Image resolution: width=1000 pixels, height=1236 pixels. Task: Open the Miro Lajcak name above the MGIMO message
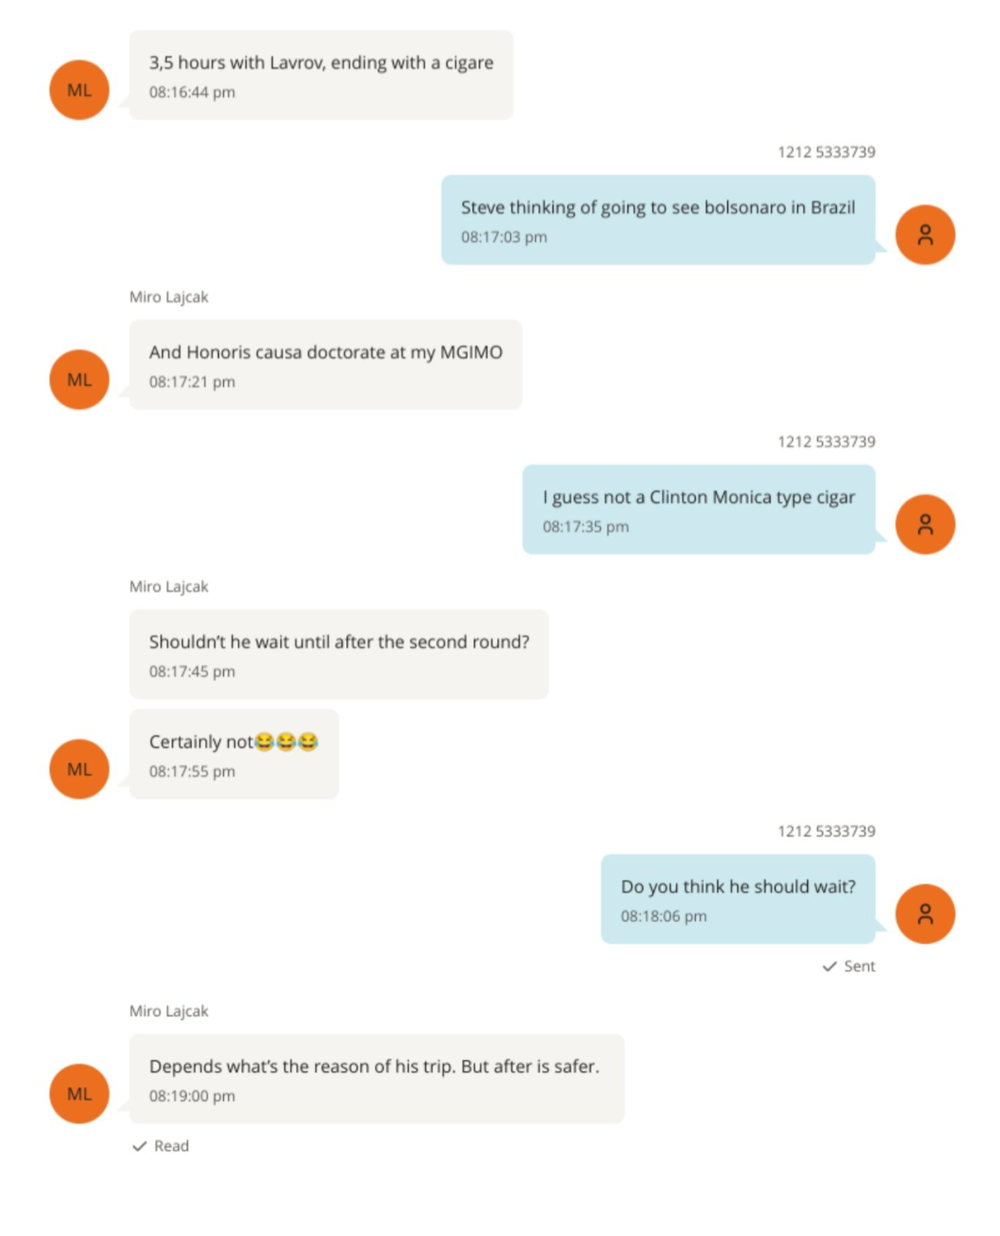pyautogui.click(x=168, y=297)
